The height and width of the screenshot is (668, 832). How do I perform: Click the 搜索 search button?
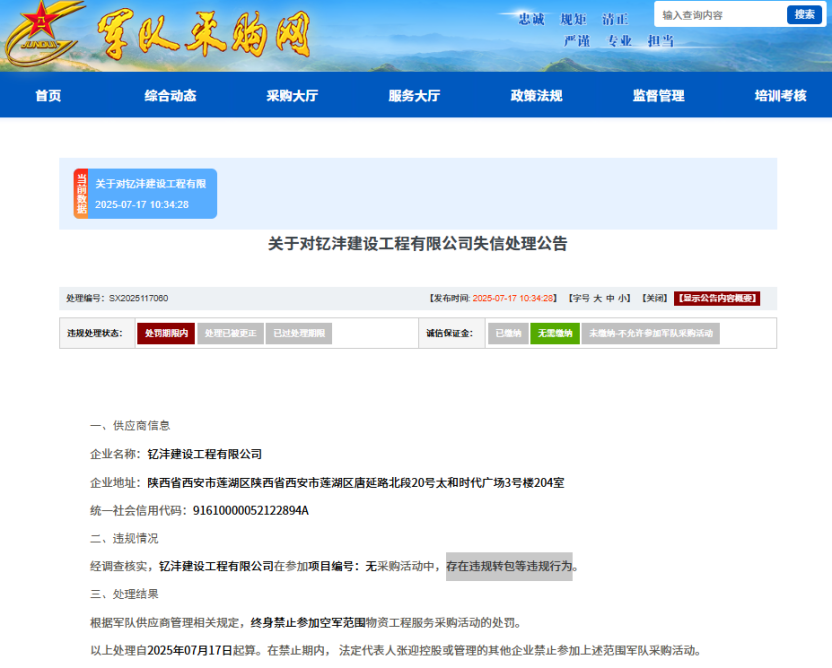click(804, 15)
